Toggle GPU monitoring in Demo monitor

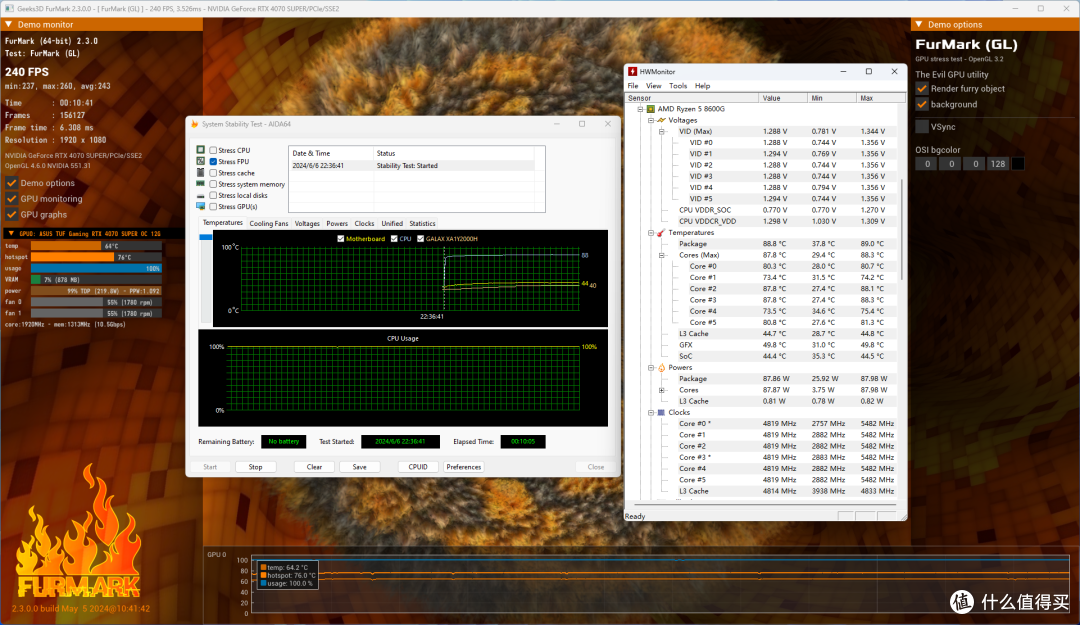pos(12,198)
